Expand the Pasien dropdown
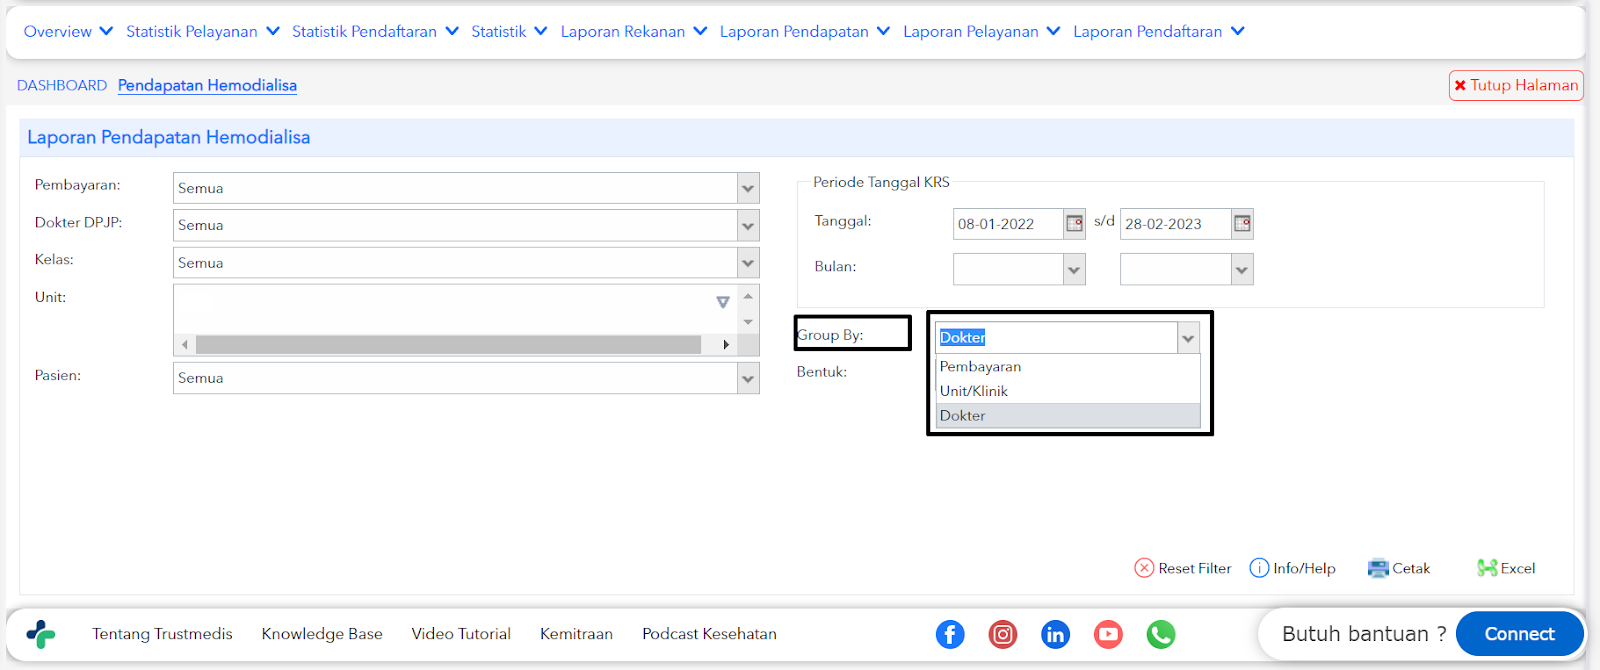The width and height of the screenshot is (1600, 670). pos(748,378)
